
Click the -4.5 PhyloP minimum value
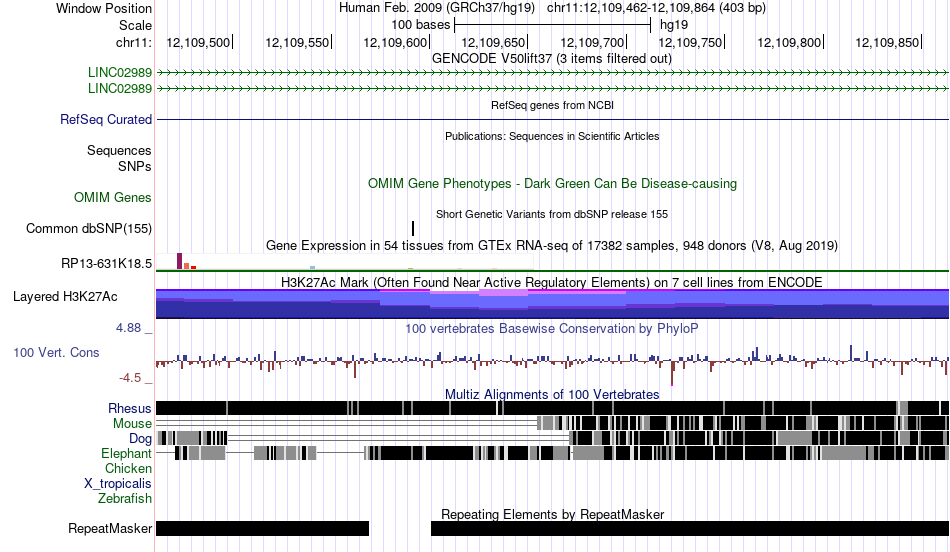pos(130,378)
